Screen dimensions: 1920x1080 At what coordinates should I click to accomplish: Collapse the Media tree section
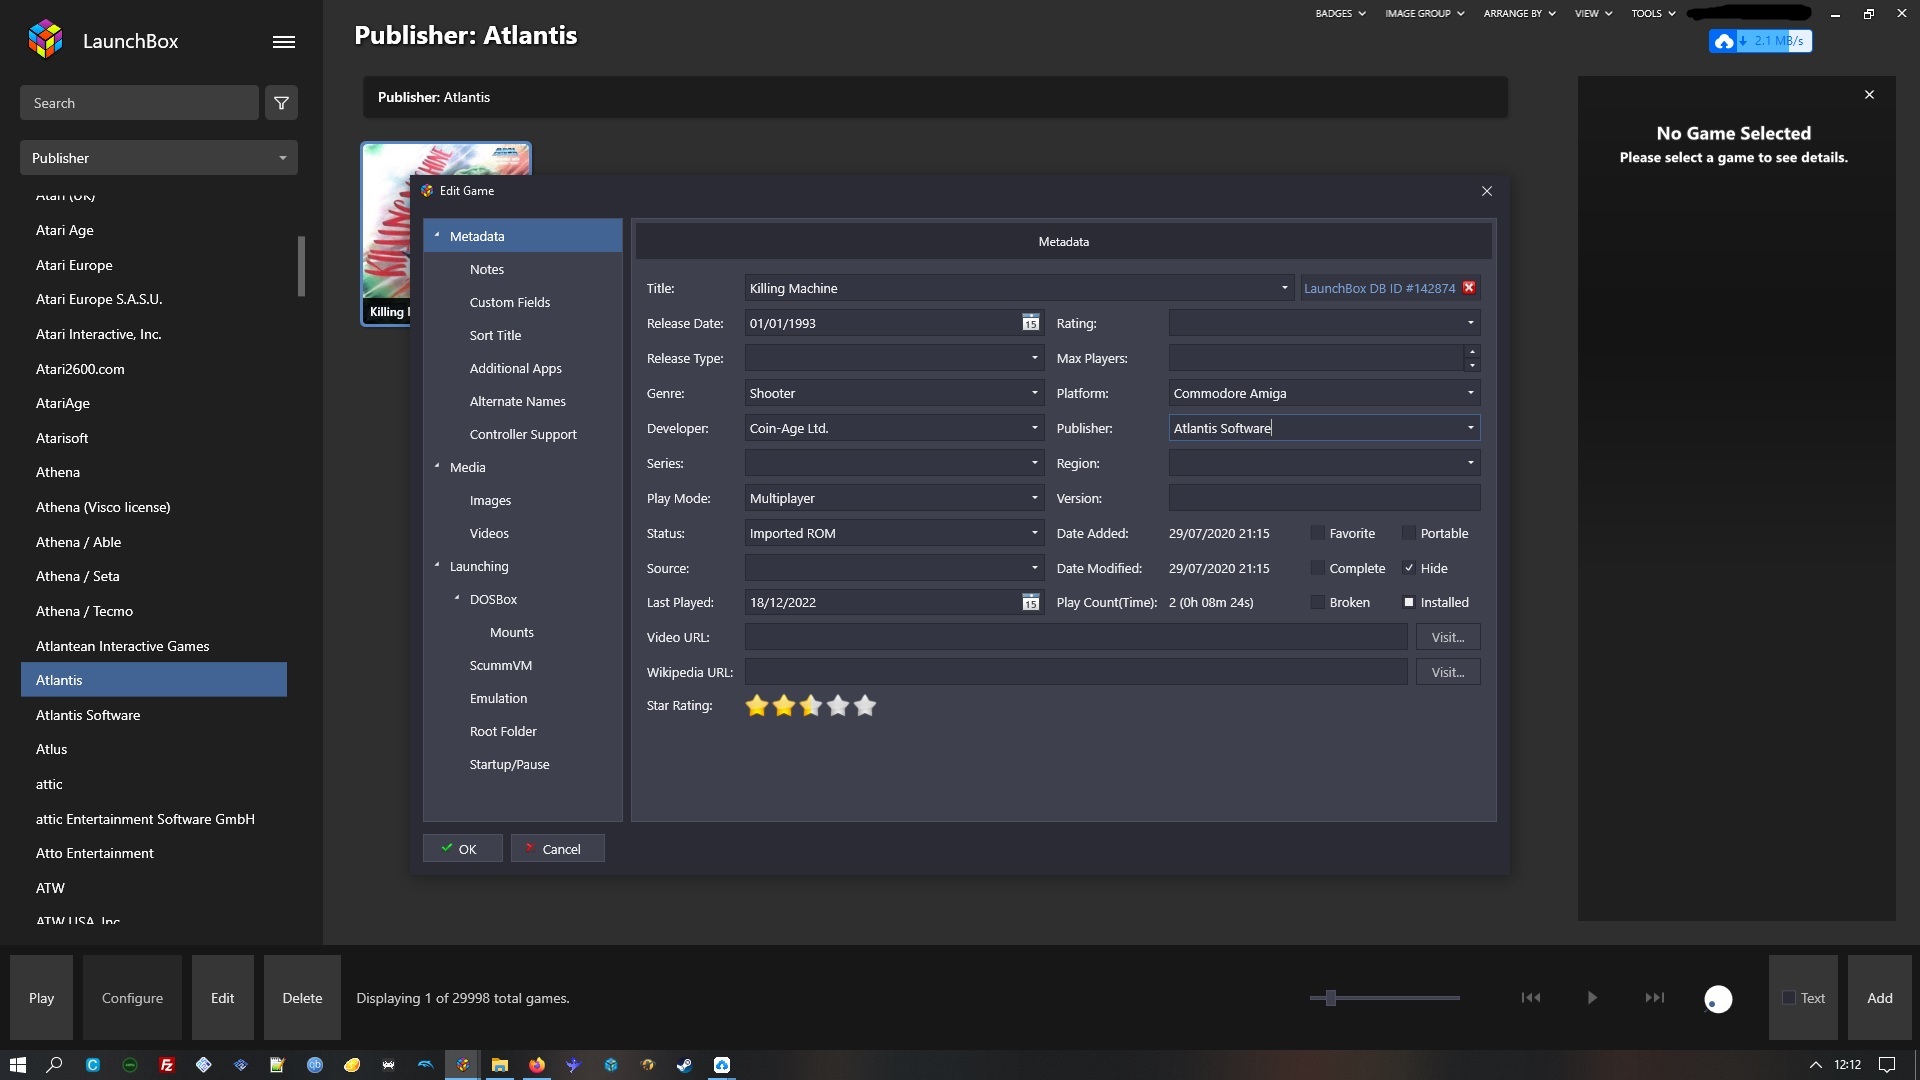[x=437, y=467]
